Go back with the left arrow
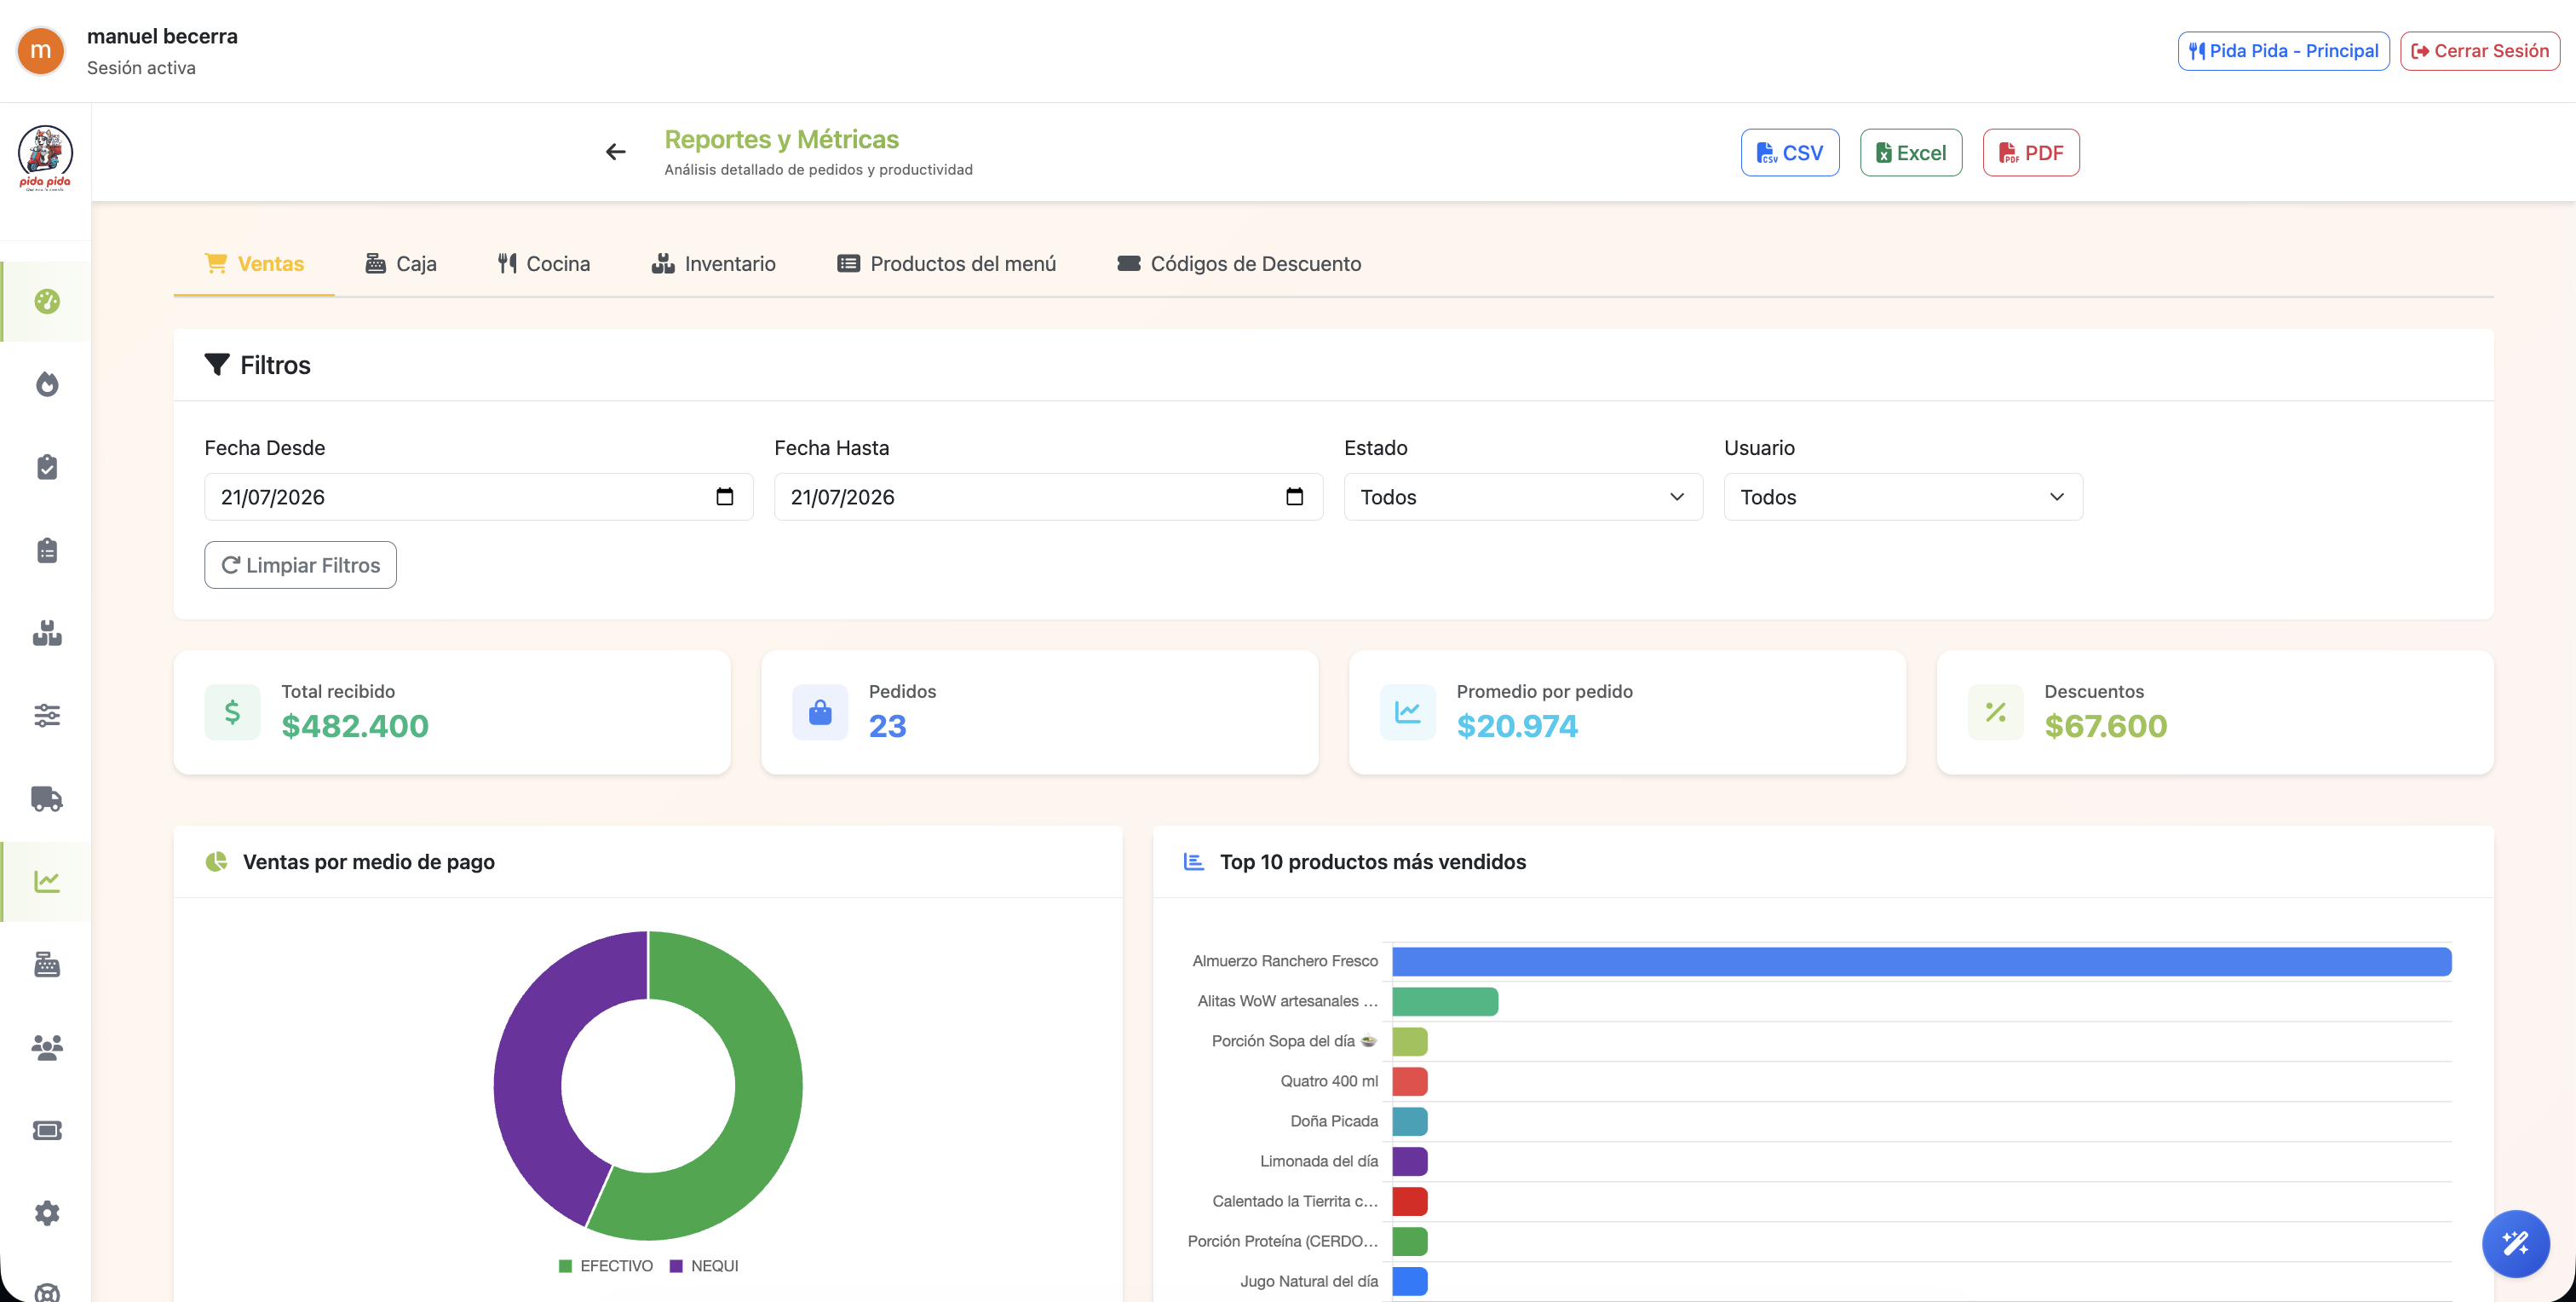This screenshot has height=1302, width=2576. [x=616, y=152]
